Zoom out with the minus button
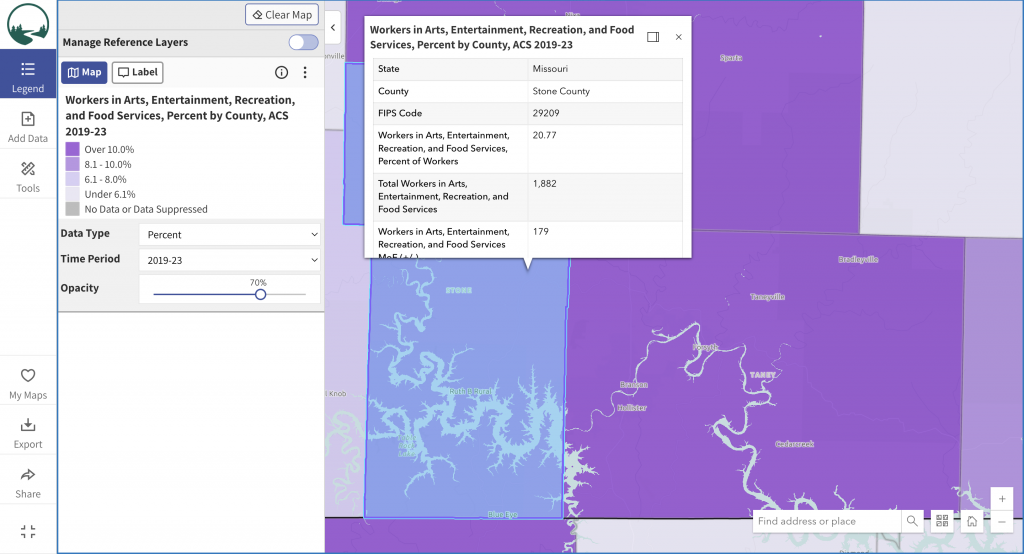Screen dimensions: 1024x554 pos(1002,522)
